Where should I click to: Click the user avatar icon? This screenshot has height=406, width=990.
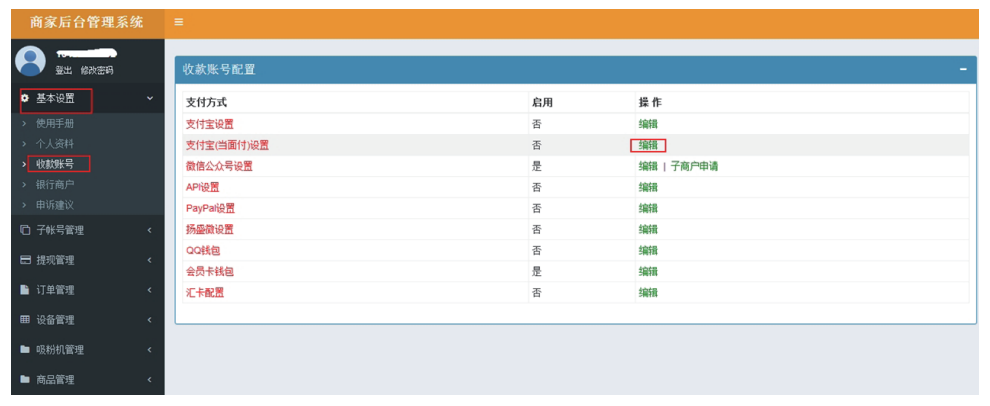pos(30,61)
